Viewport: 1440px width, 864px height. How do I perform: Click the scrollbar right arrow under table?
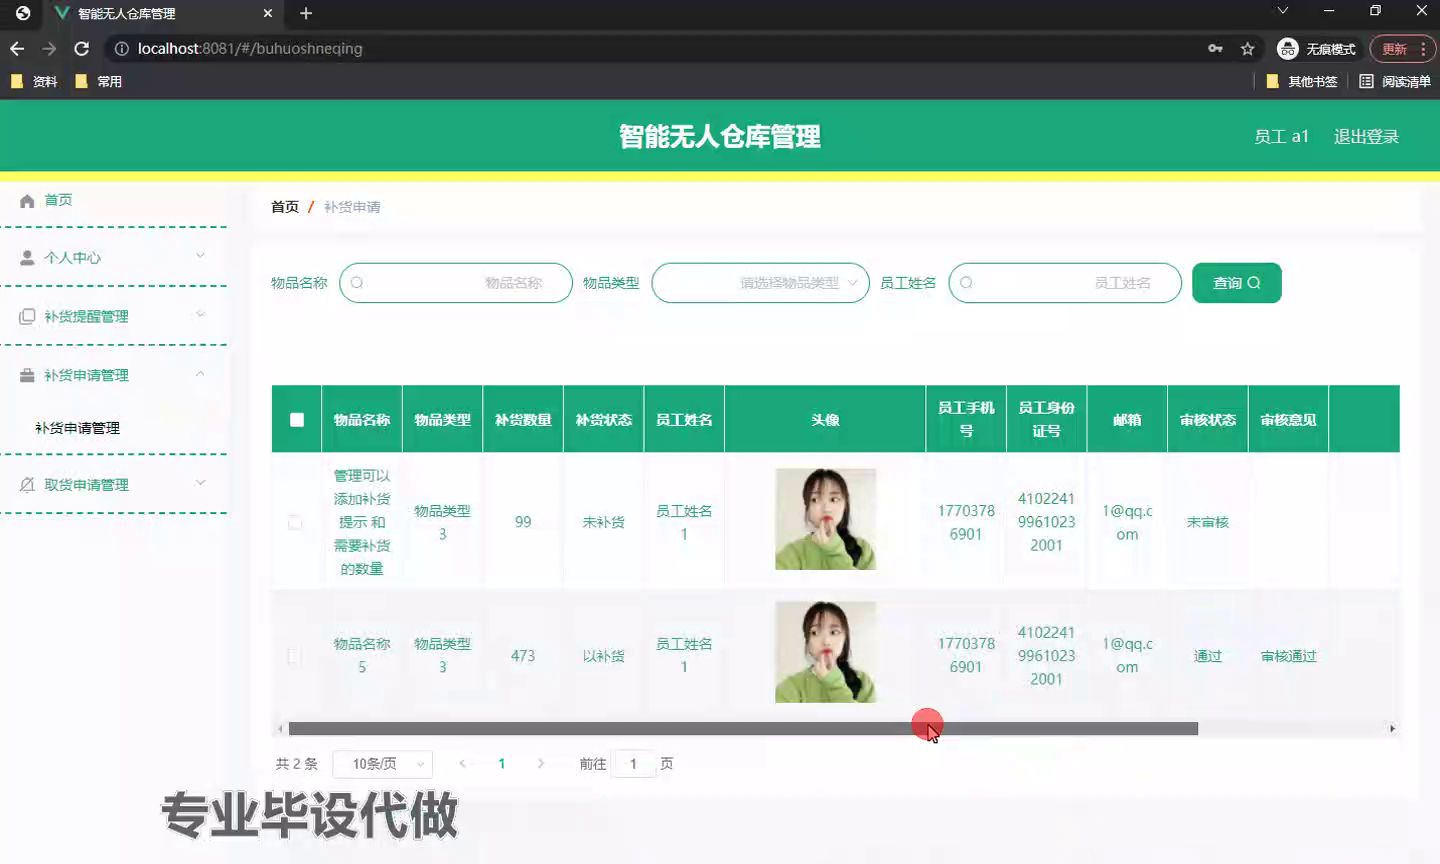point(1392,729)
